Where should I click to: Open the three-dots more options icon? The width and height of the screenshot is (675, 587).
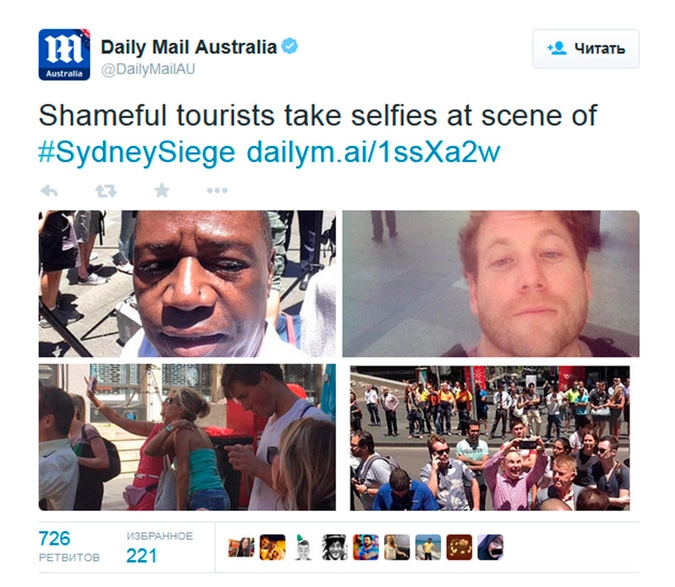click(217, 190)
